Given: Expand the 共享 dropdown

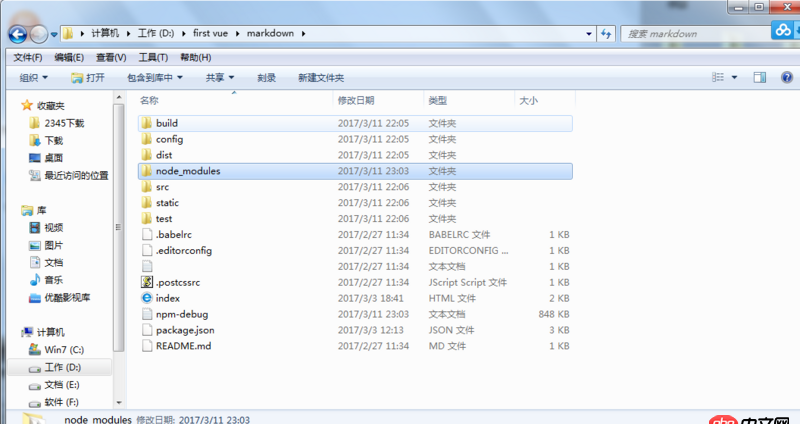Looking at the screenshot, I should point(220,78).
